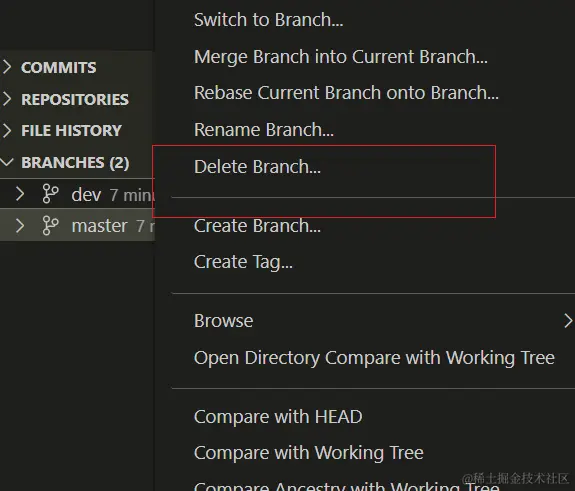Select Merge Branch into Current Branch...
The height and width of the screenshot is (491, 575).
click(x=341, y=57)
